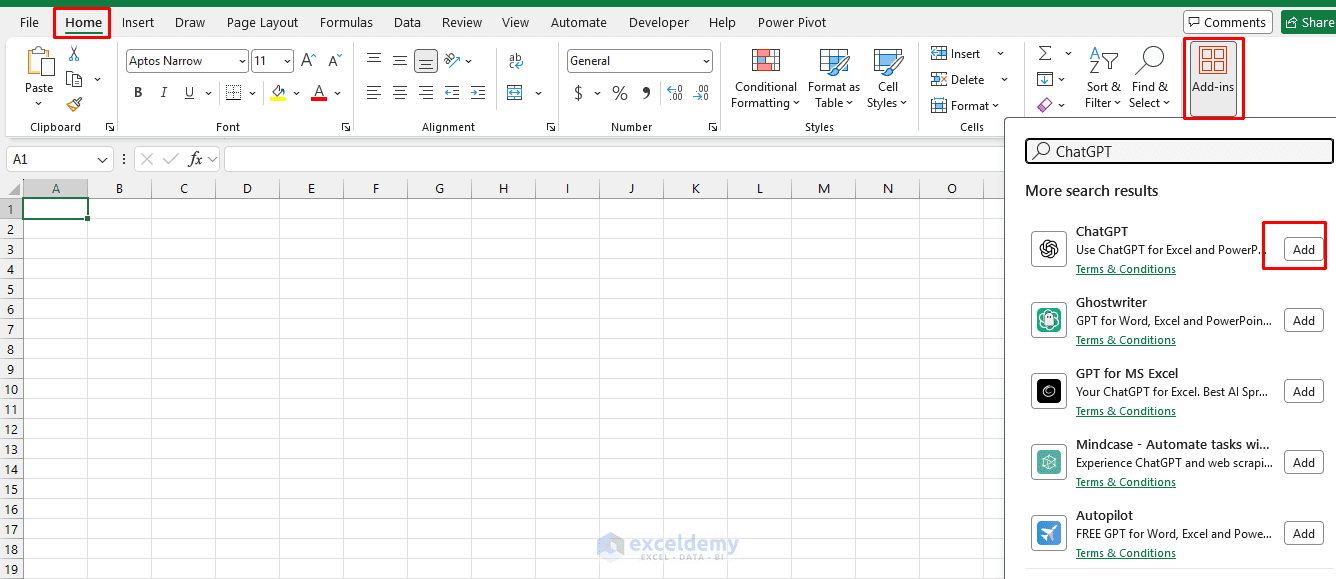Switch to the Page Layout tab

point(262,22)
